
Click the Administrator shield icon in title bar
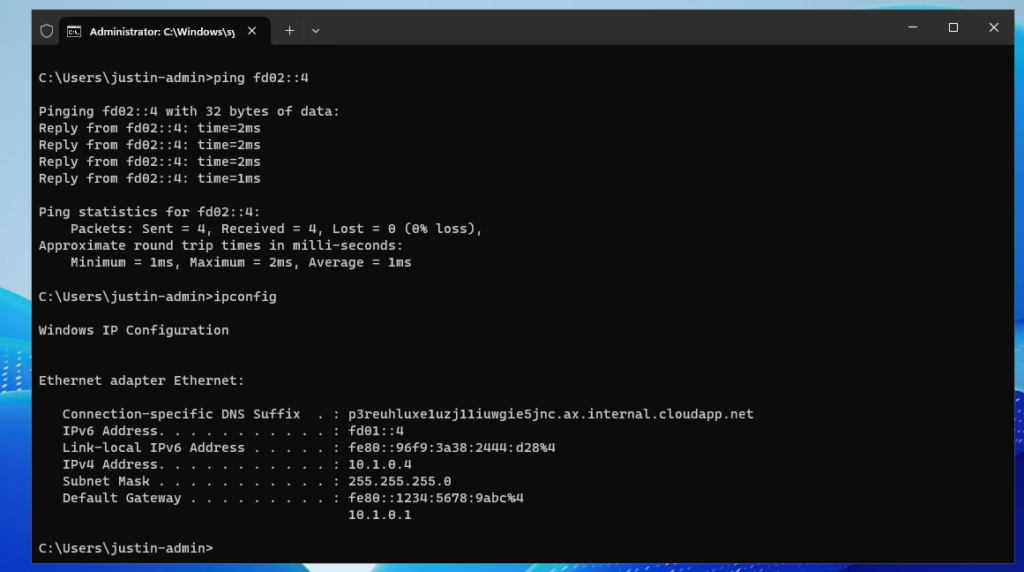pyautogui.click(x=46, y=31)
